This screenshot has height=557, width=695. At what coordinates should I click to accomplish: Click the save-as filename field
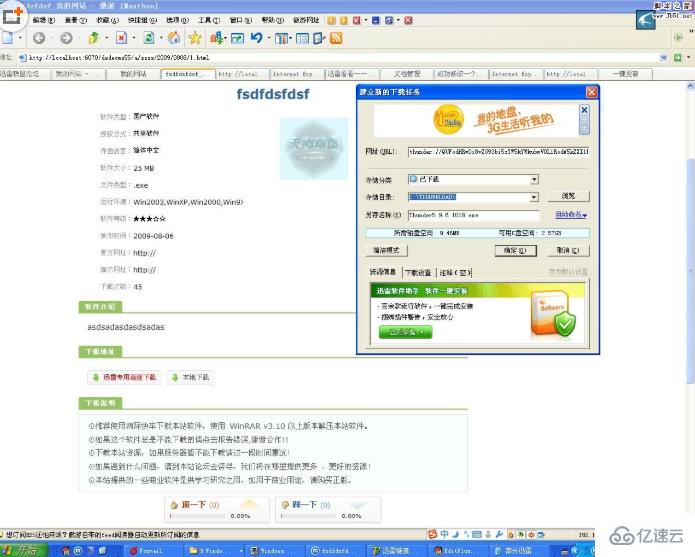474,215
